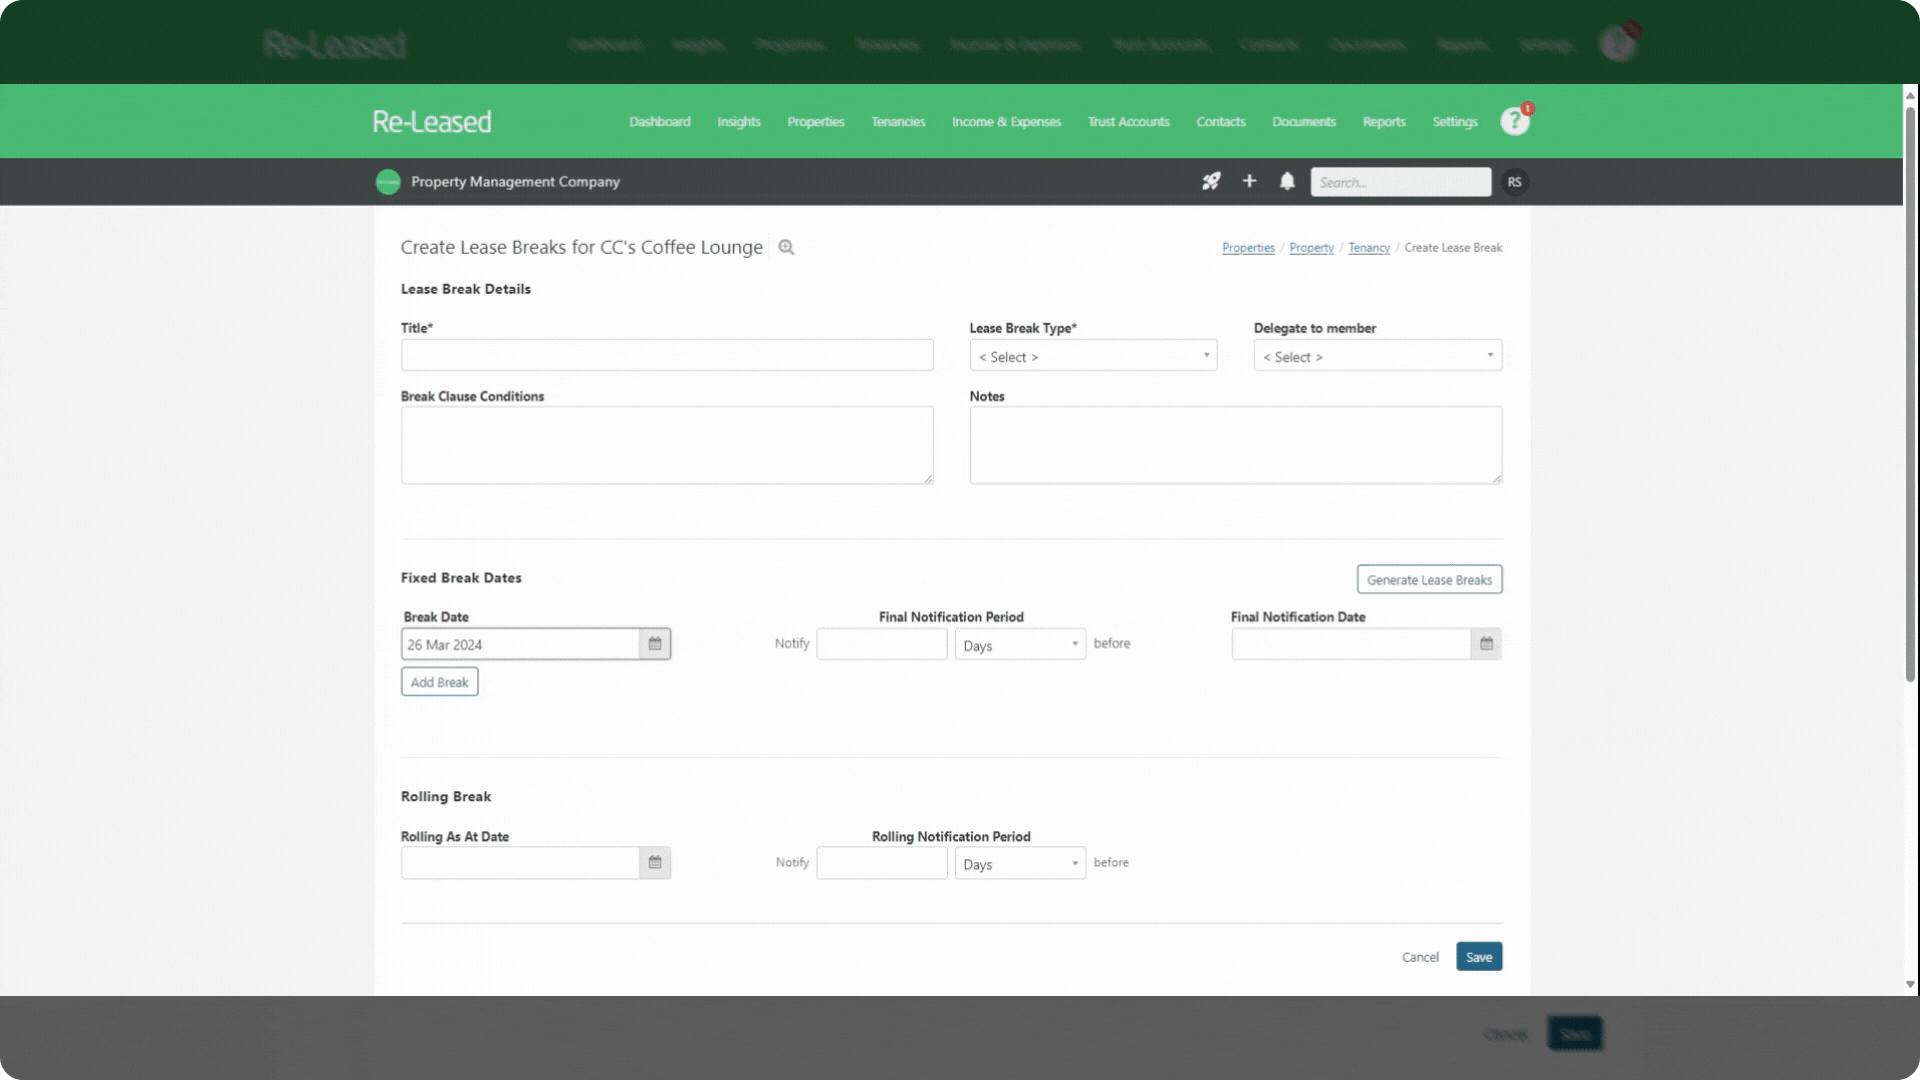Click the Search box in header
1920x1080 pixels.
pos(1400,182)
